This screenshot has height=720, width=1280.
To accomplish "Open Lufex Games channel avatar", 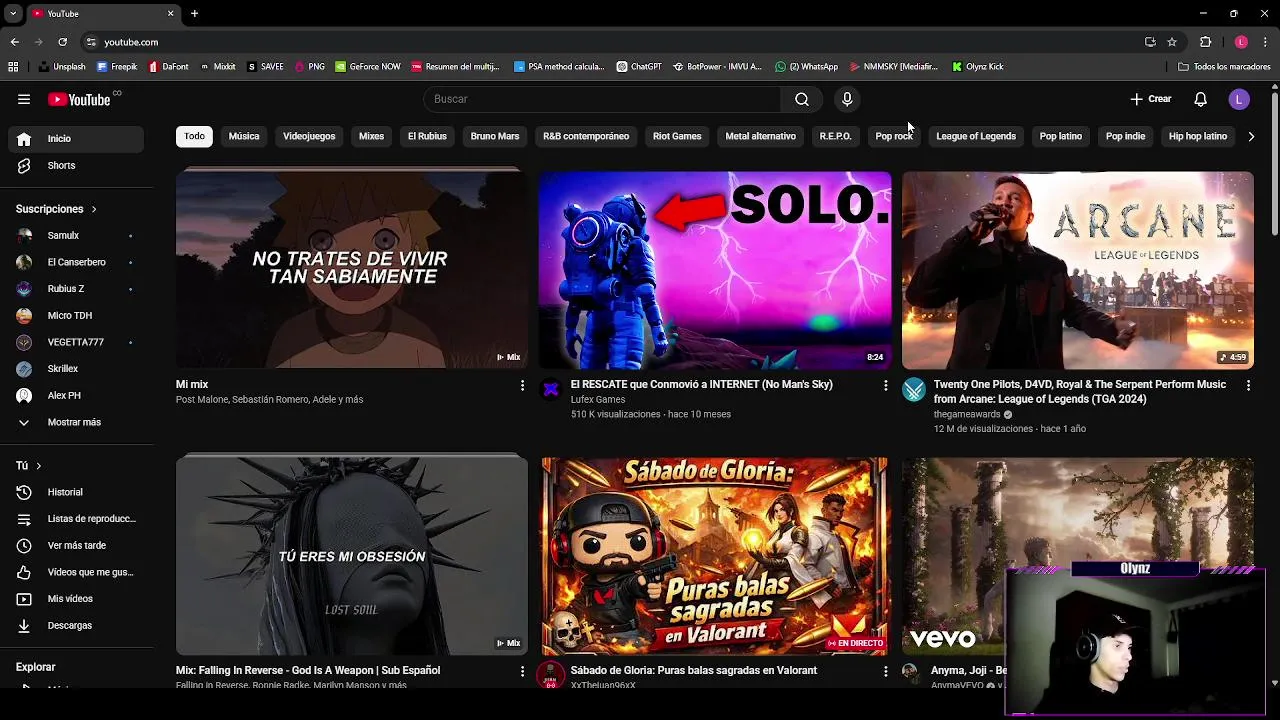I will click(551, 389).
